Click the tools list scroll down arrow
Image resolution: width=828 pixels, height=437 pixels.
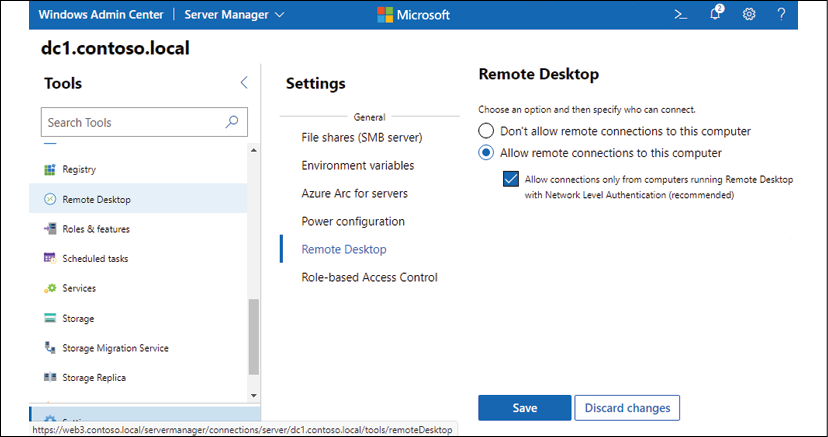[254, 395]
